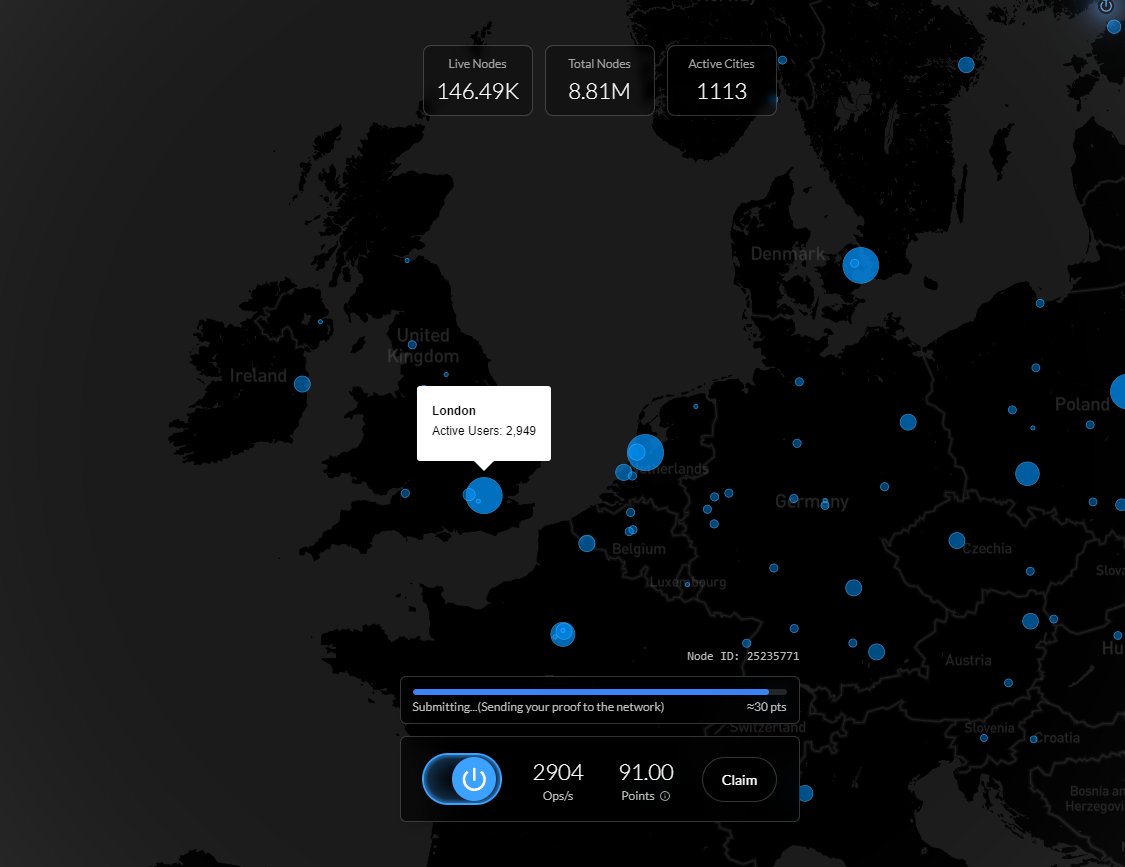Click the 1113 active cities value
1125x867 pixels.
(722, 91)
